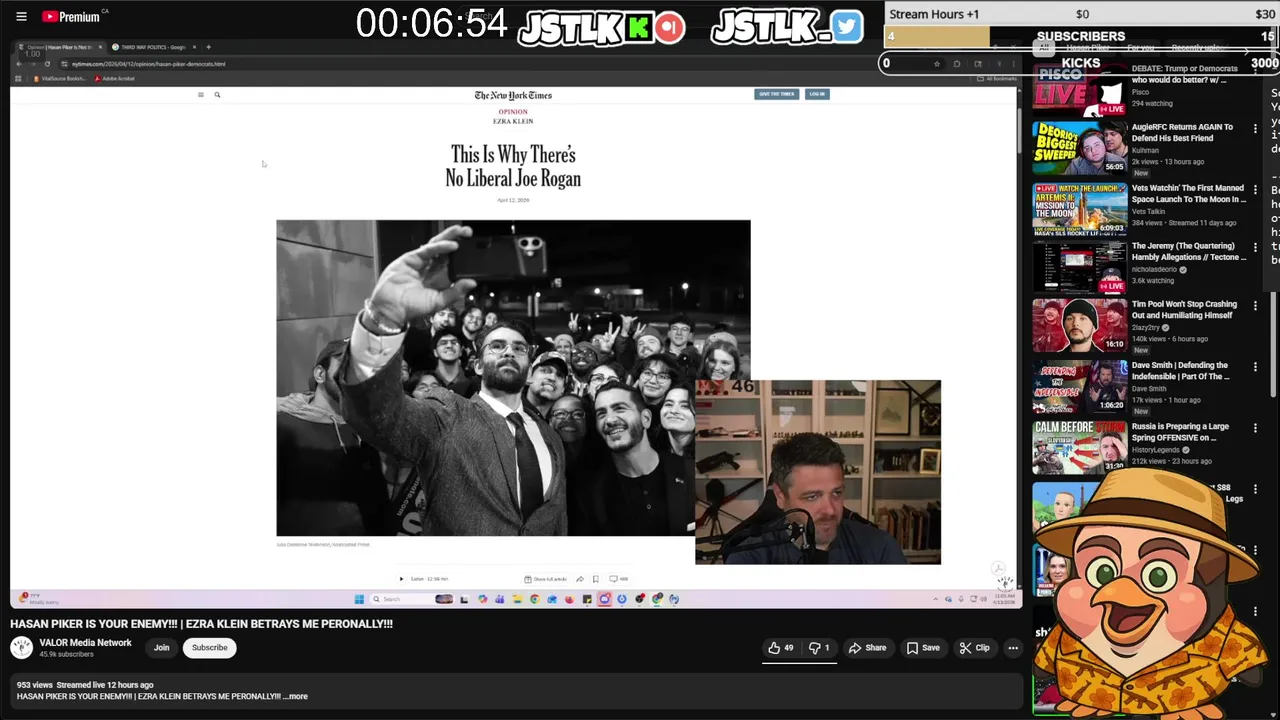Open File Explorer folder icon in taskbar
1280x720 pixels.
pyautogui.click(x=517, y=599)
